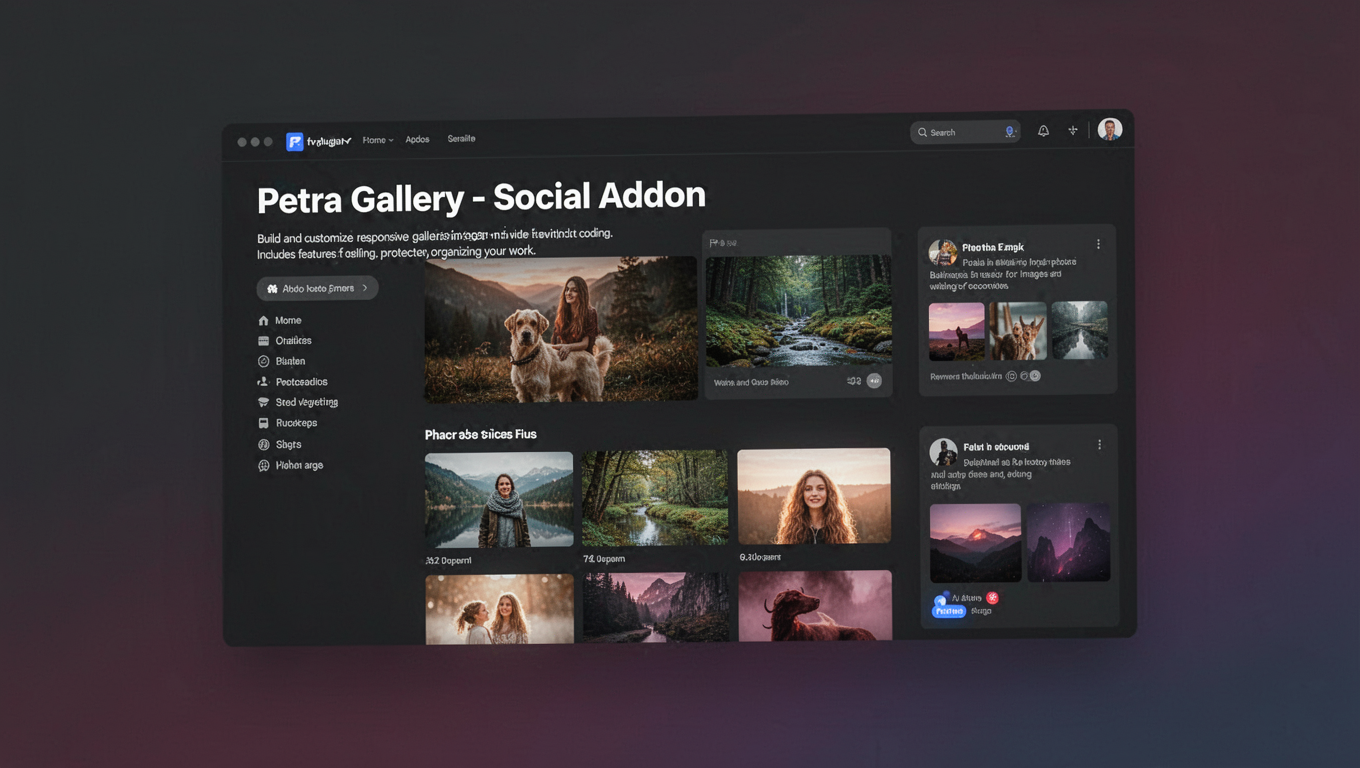Screen dimensions: 1360x768
Task: Open the three-dot menu on the top right post
Action: (x=1098, y=243)
